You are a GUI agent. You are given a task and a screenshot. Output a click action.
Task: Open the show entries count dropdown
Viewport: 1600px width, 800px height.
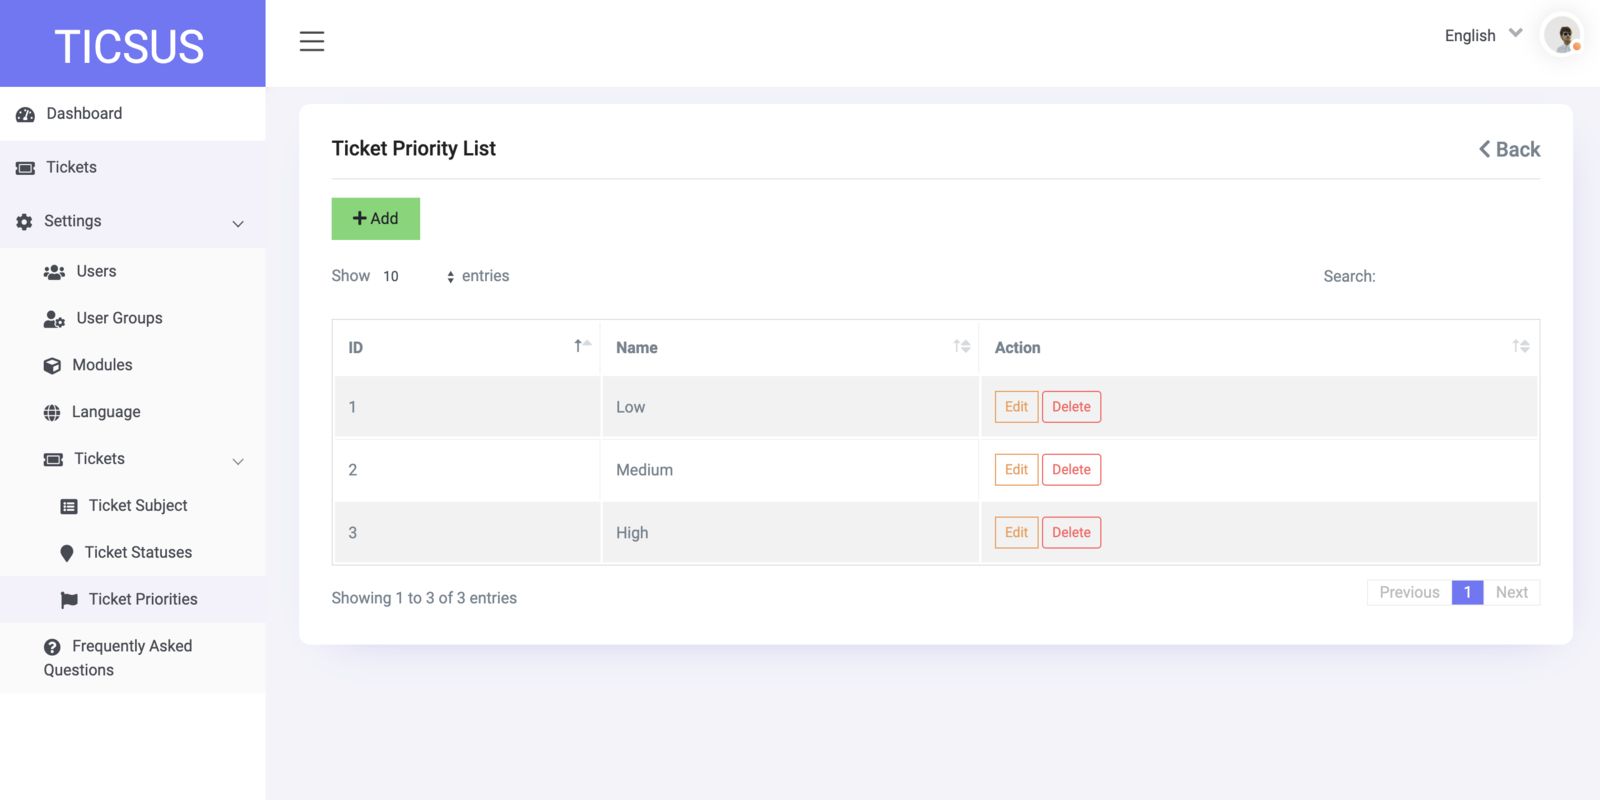coord(418,276)
